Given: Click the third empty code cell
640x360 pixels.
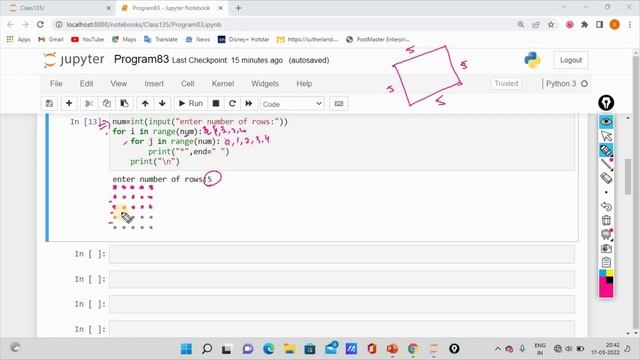Looking at the screenshot, I should point(342,304).
